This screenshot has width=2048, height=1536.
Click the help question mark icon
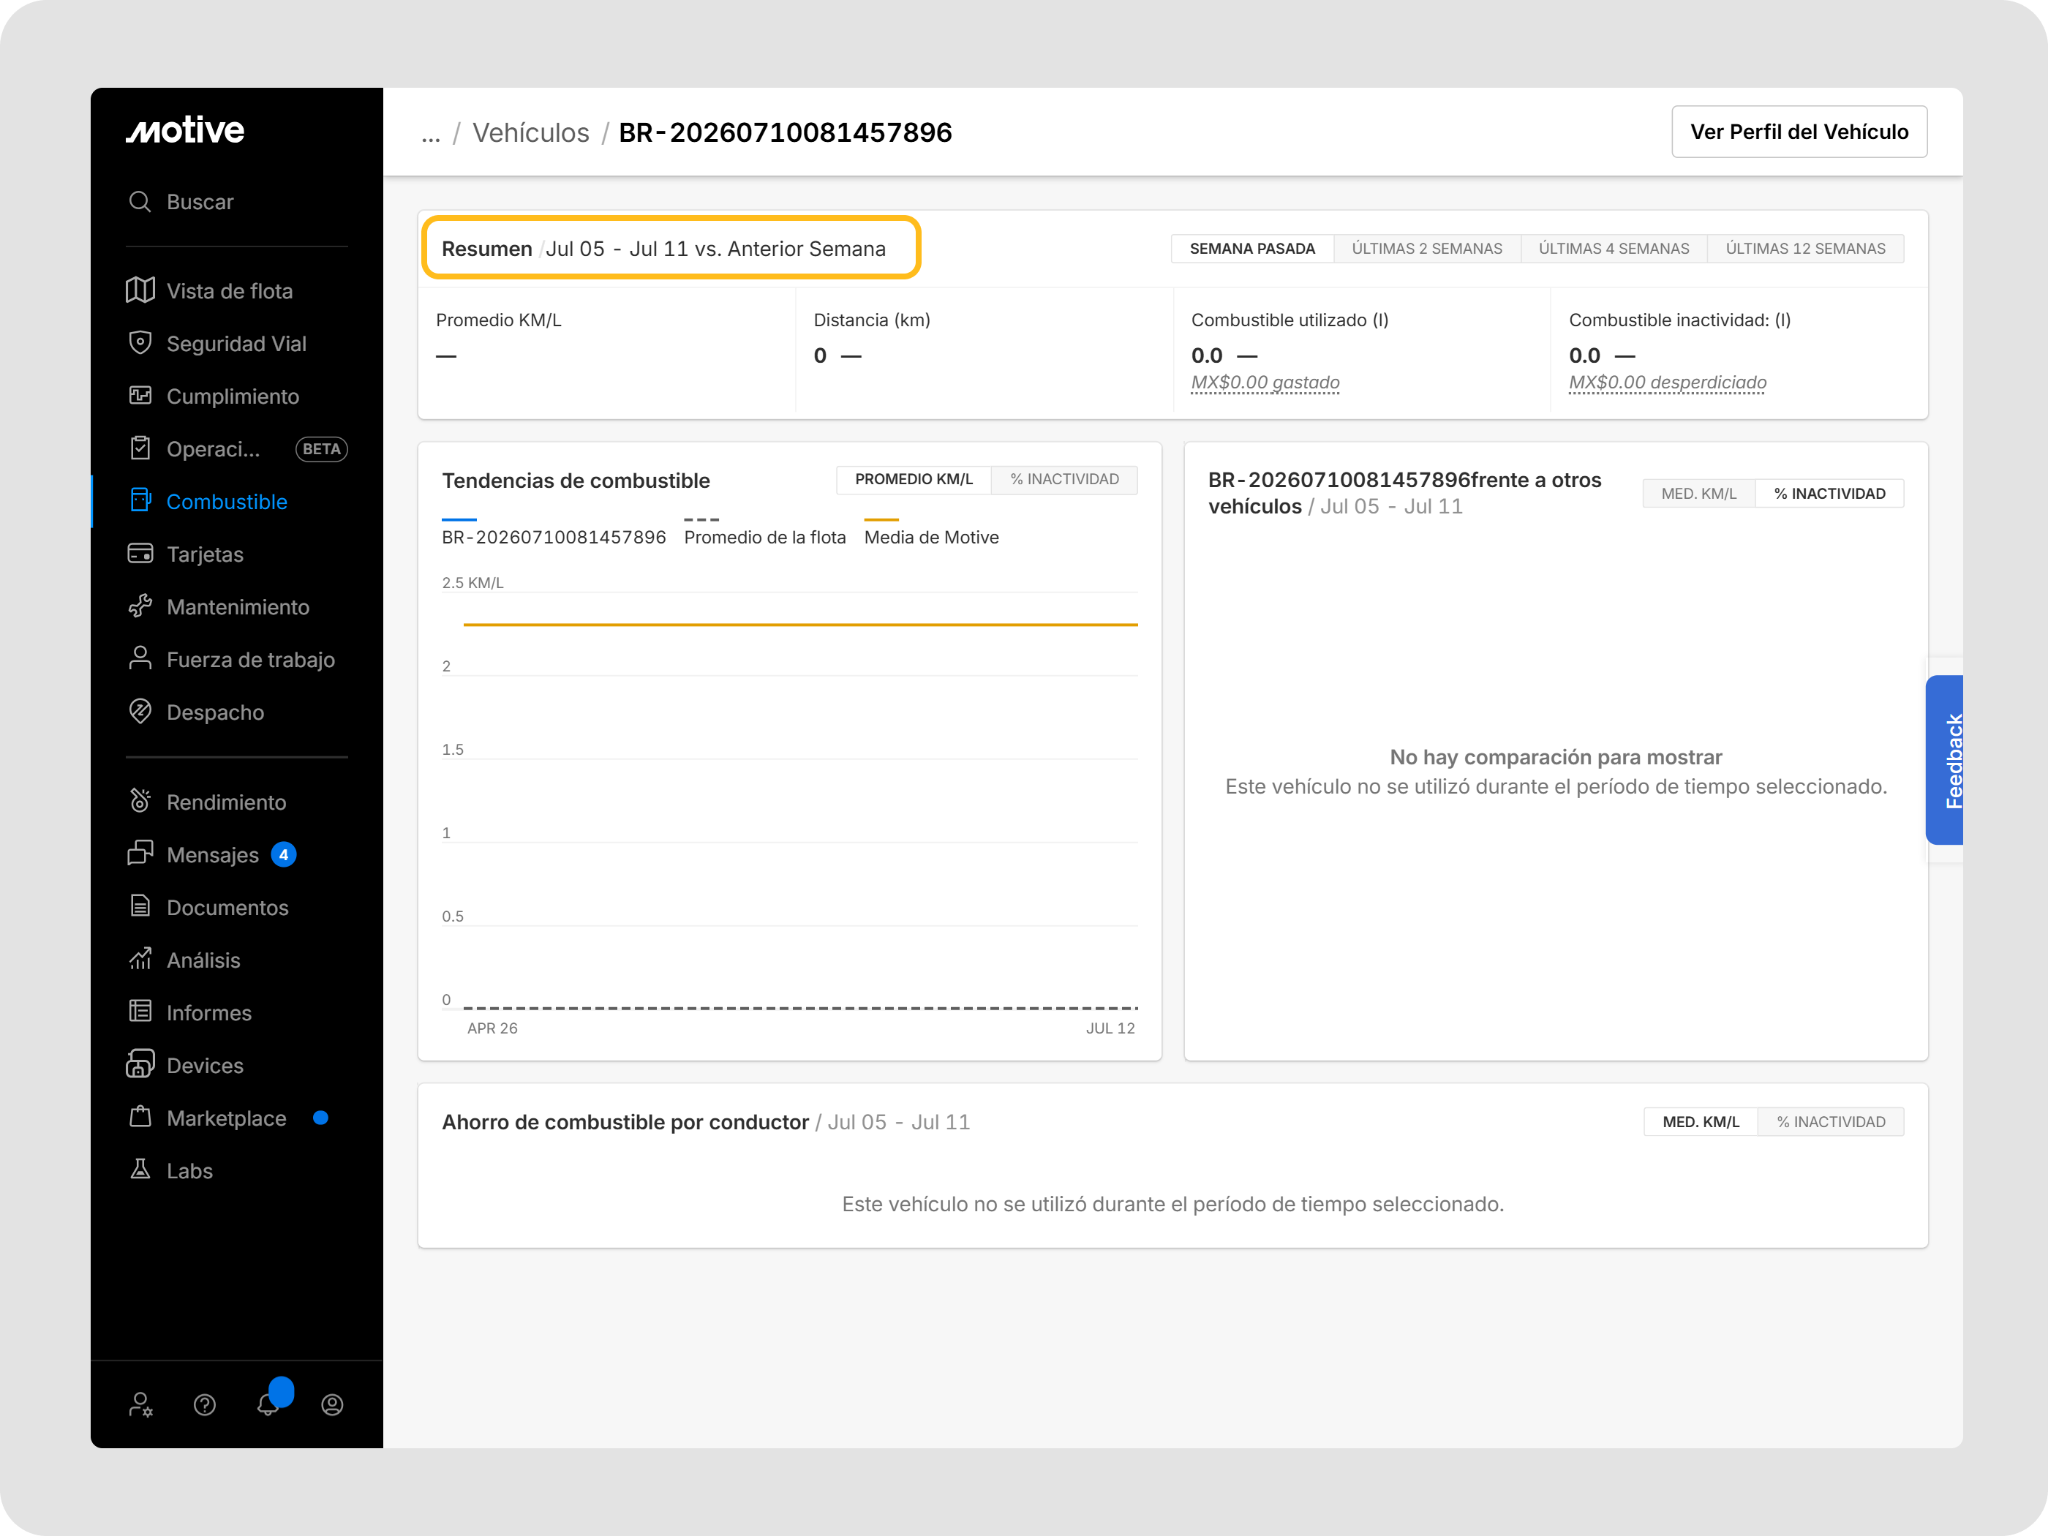(205, 1405)
